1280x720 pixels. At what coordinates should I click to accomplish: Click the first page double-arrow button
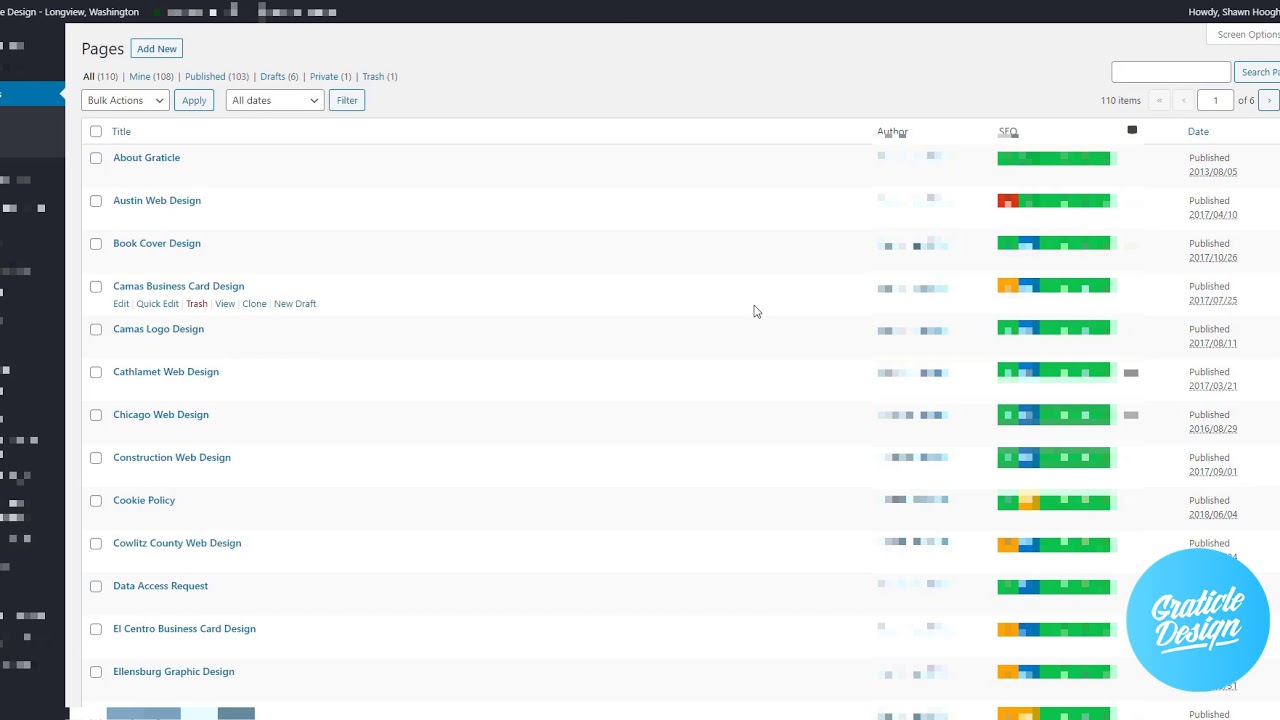click(x=1160, y=100)
